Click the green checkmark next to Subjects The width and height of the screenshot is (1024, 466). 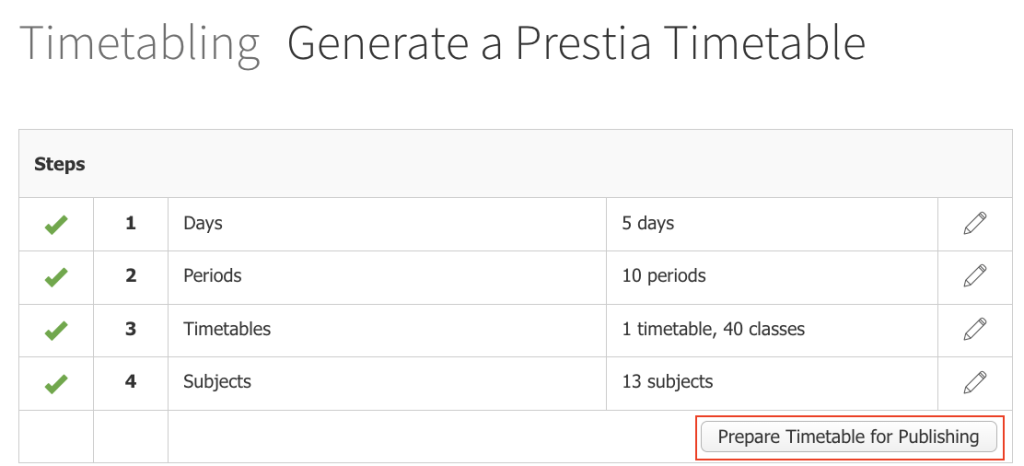[x=56, y=384]
